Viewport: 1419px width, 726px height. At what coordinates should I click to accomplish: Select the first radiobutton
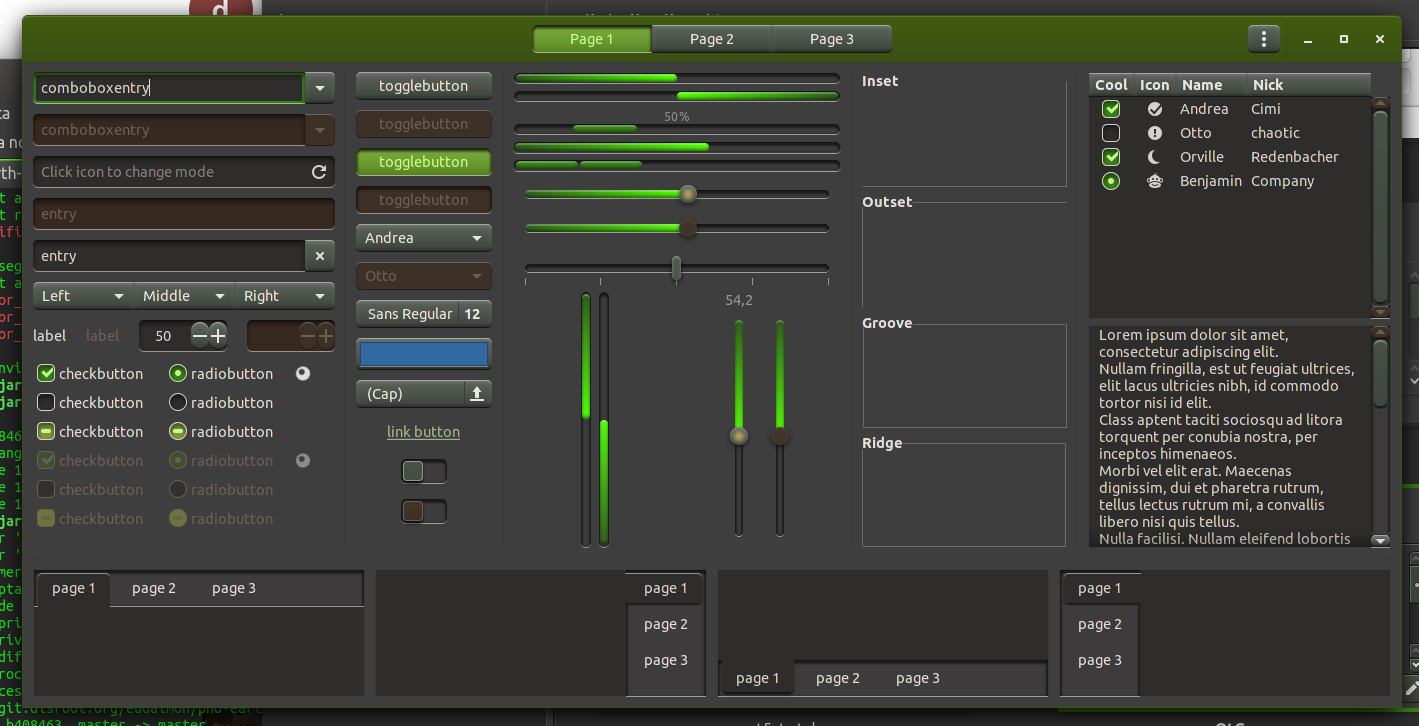[178, 374]
